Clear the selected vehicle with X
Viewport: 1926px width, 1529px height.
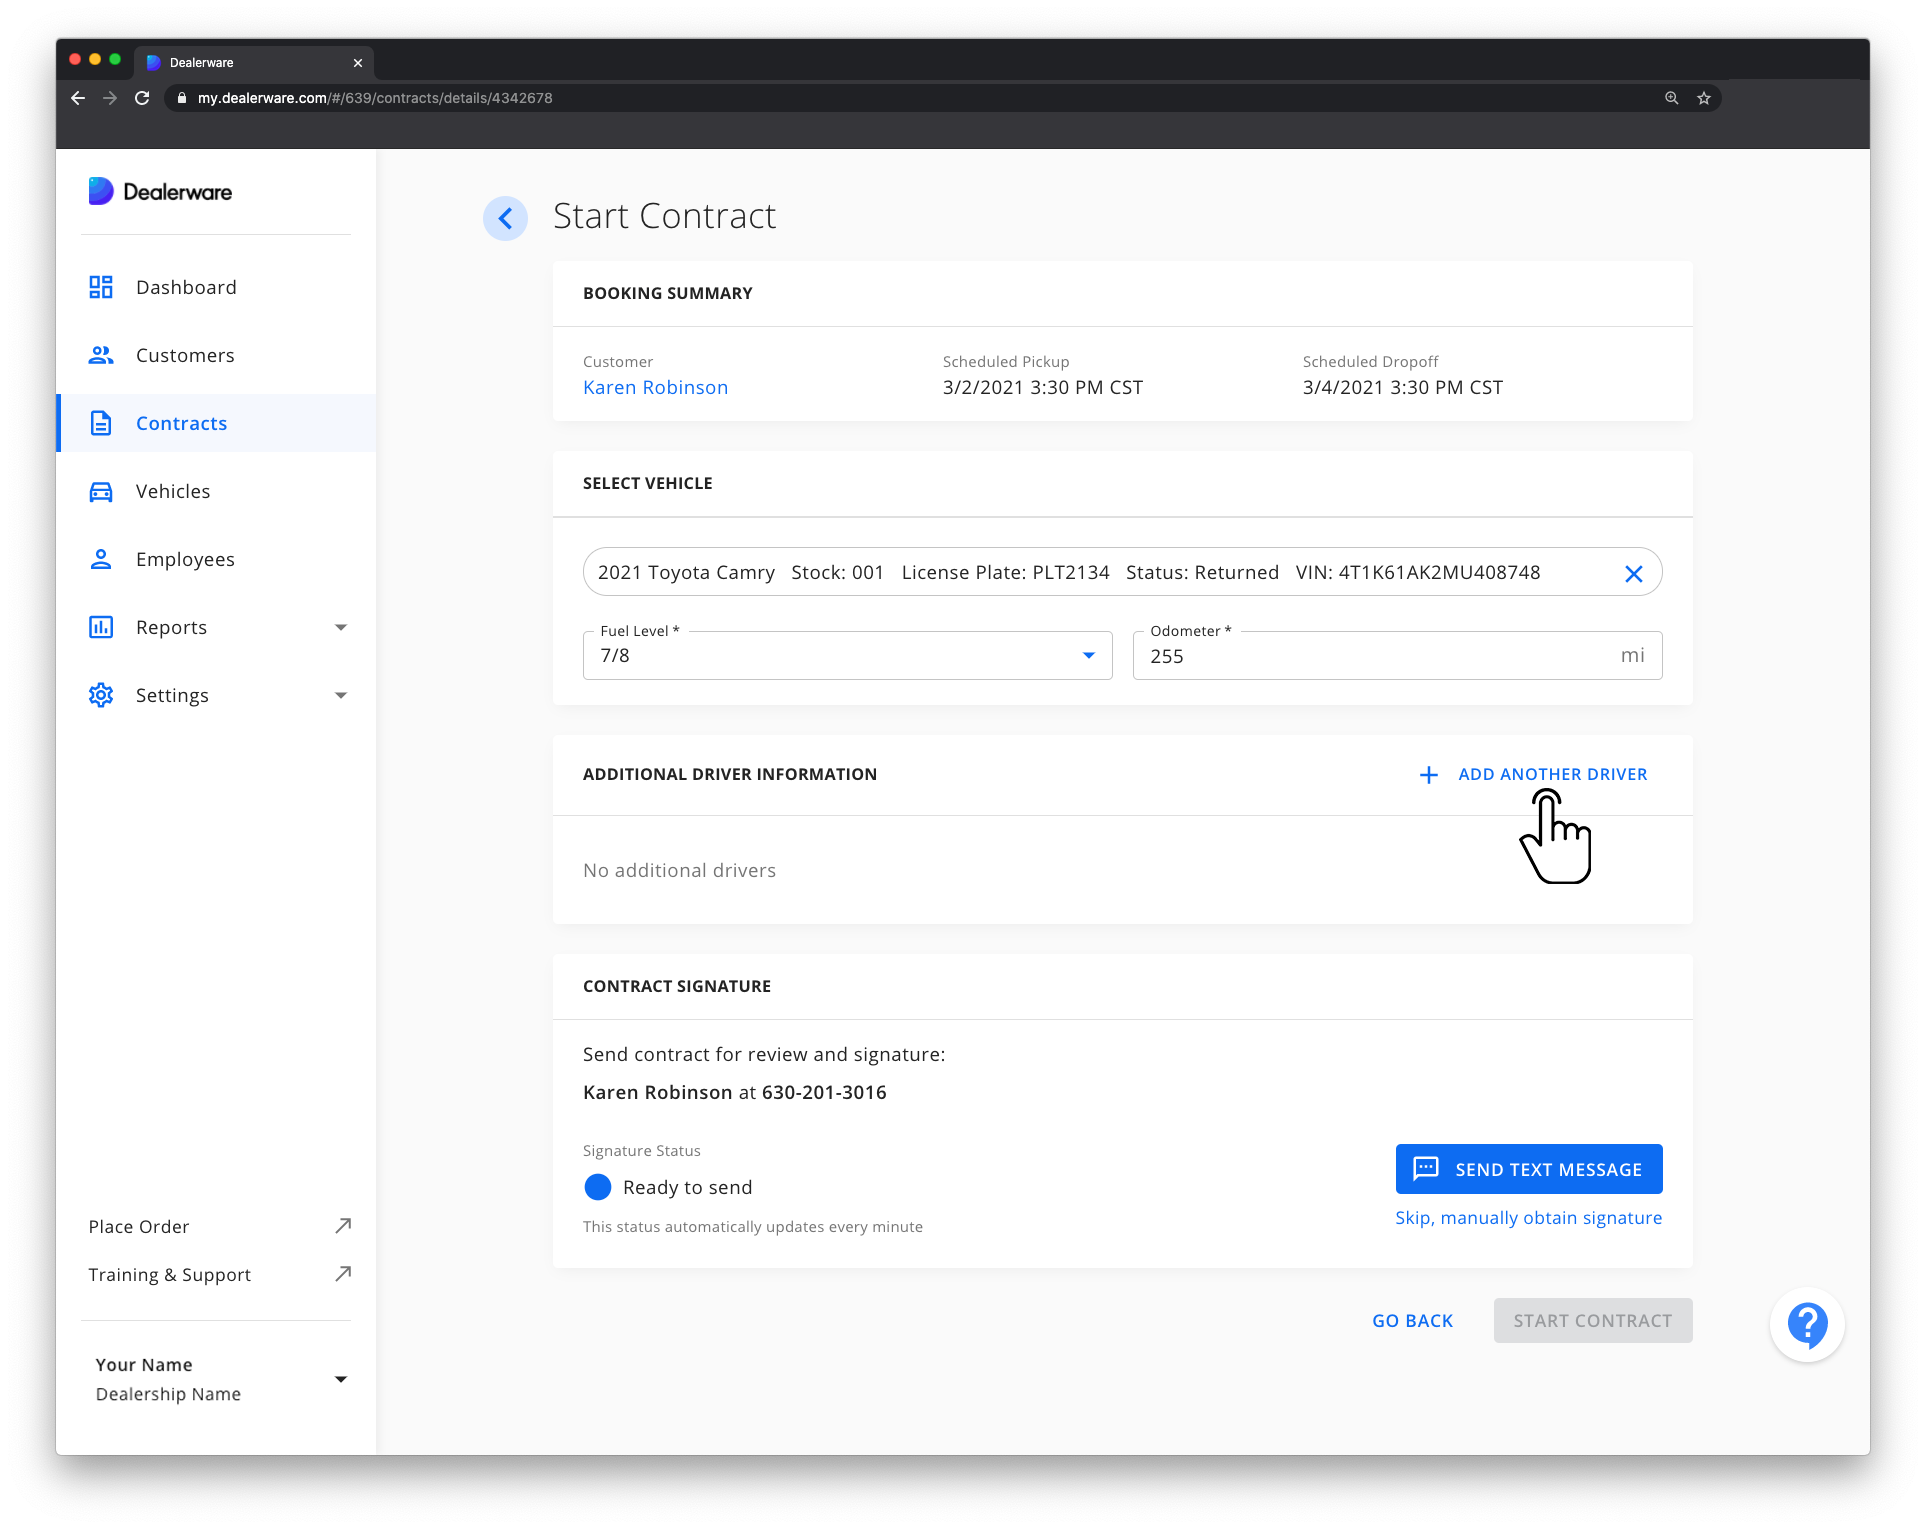[x=1634, y=573]
